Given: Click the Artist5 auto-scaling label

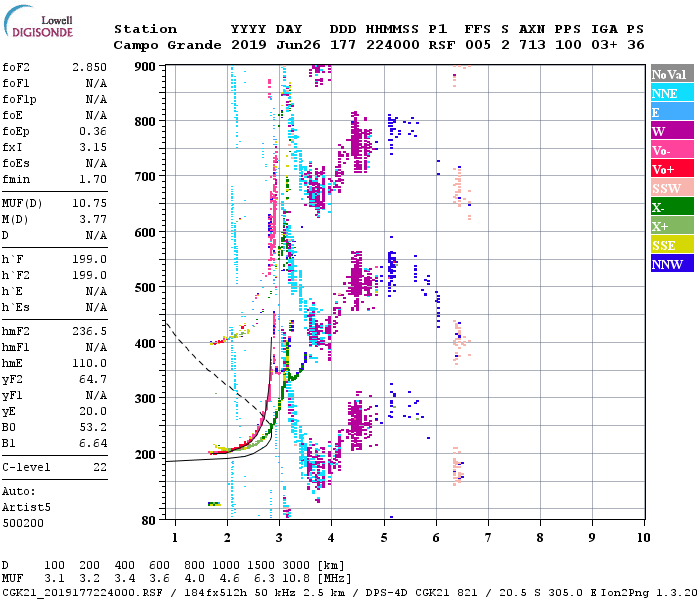Looking at the screenshot, I should pos(26,508).
